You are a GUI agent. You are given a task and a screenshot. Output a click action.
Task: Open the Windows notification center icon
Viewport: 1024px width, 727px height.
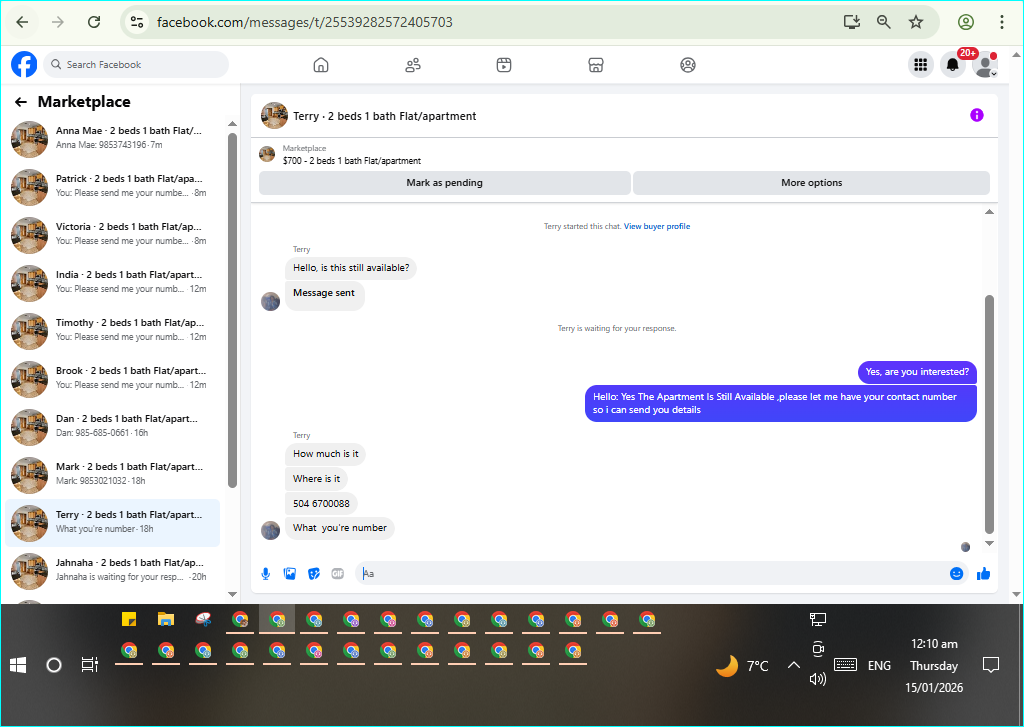pos(991,665)
